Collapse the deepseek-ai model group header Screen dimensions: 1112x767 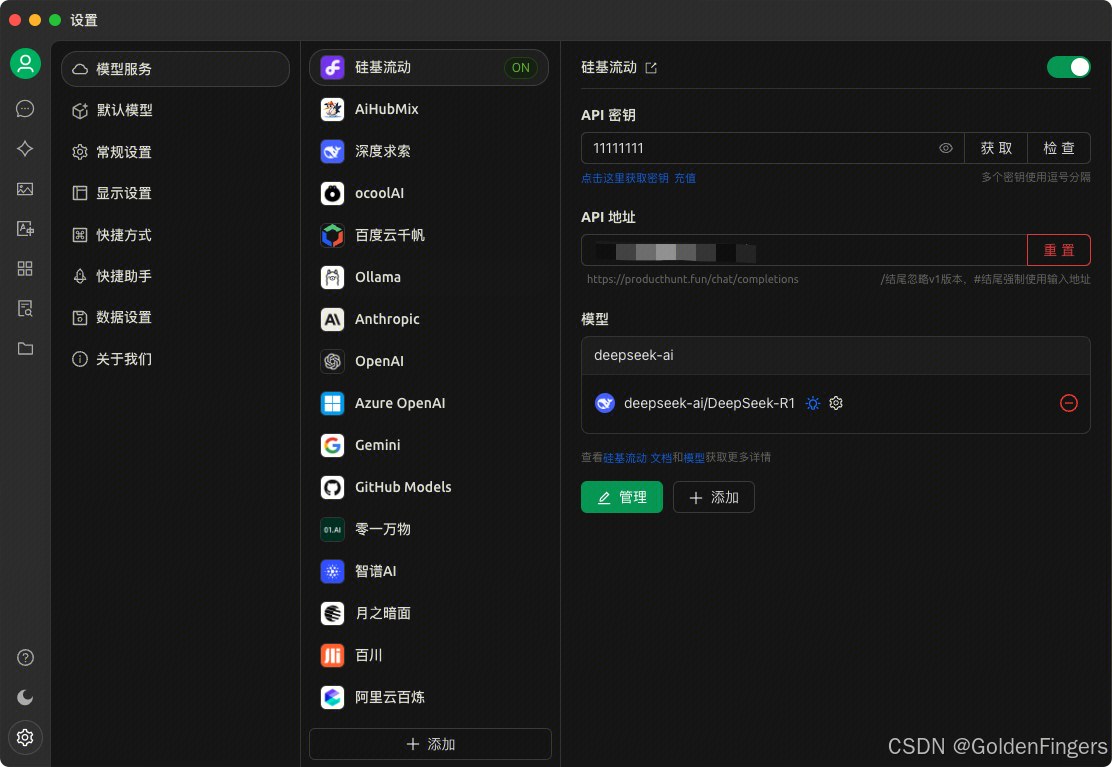tap(835, 355)
